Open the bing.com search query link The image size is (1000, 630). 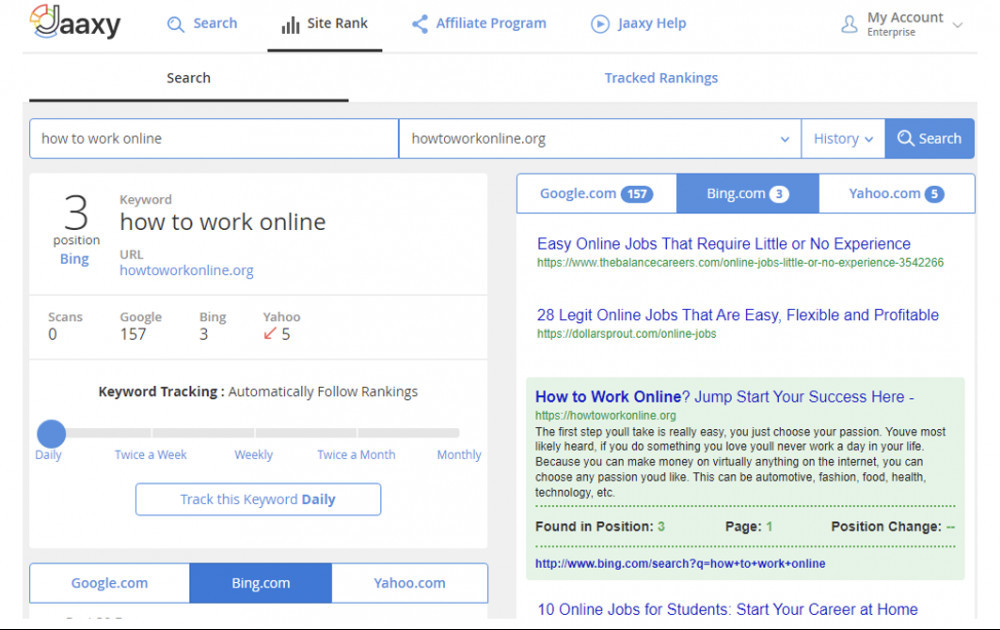[680, 564]
